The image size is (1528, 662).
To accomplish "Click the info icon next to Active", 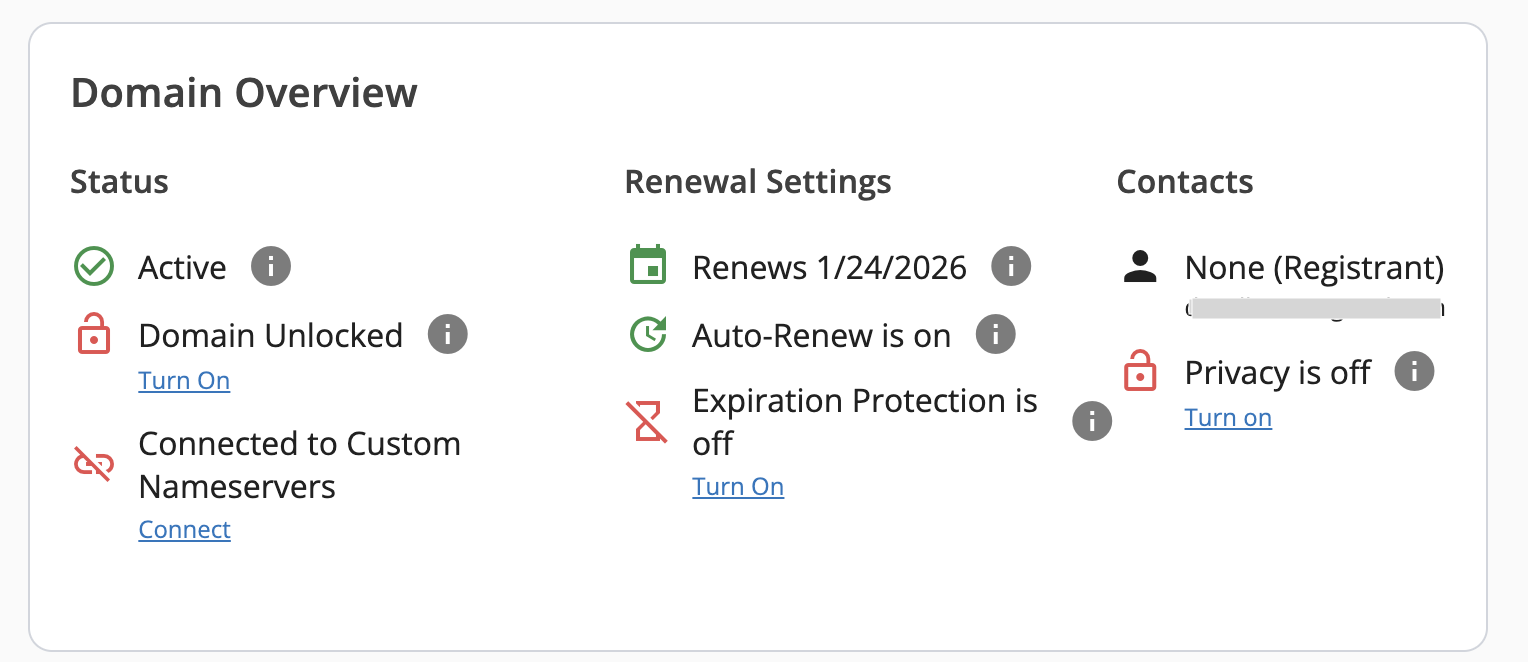I will pyautogui.click(x=271, y=267).
